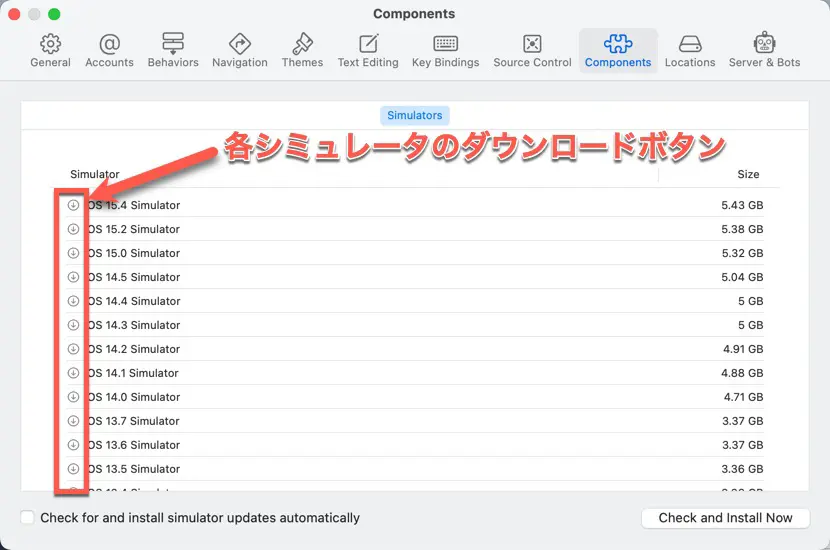Click the 4.91 GB size value
The width and height of the screenshot is (830, 550).
pyautogui.click(x=743, y=349)
